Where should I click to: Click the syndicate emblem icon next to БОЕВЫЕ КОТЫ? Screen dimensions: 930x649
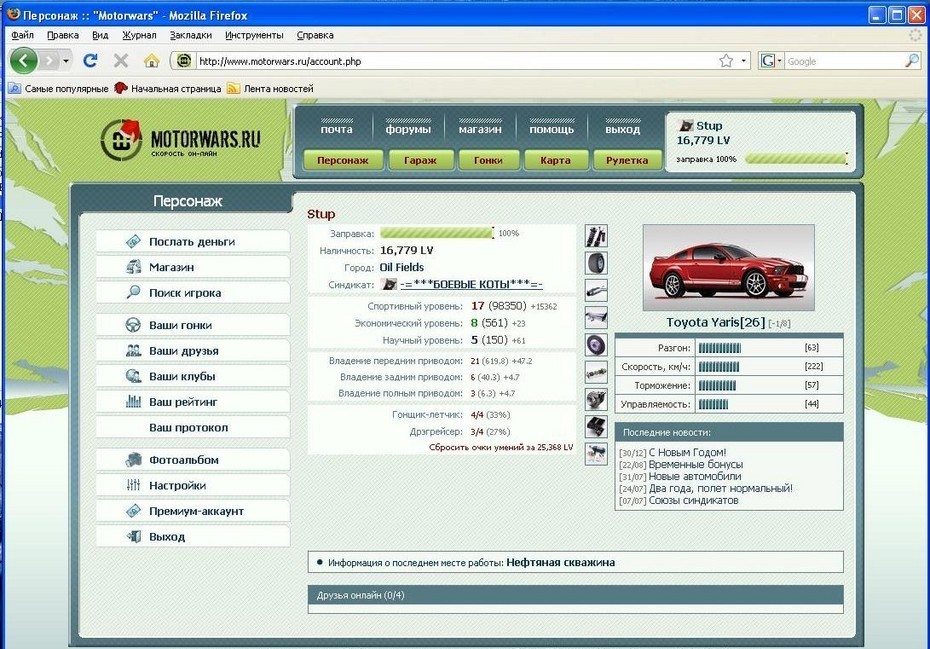tap(389, 284)
